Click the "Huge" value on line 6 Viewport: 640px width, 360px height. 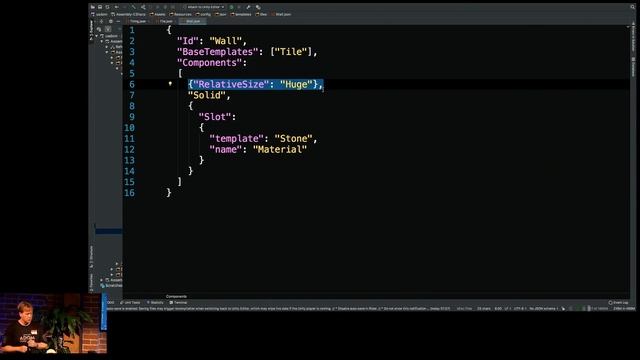click(x=297, y=84)
